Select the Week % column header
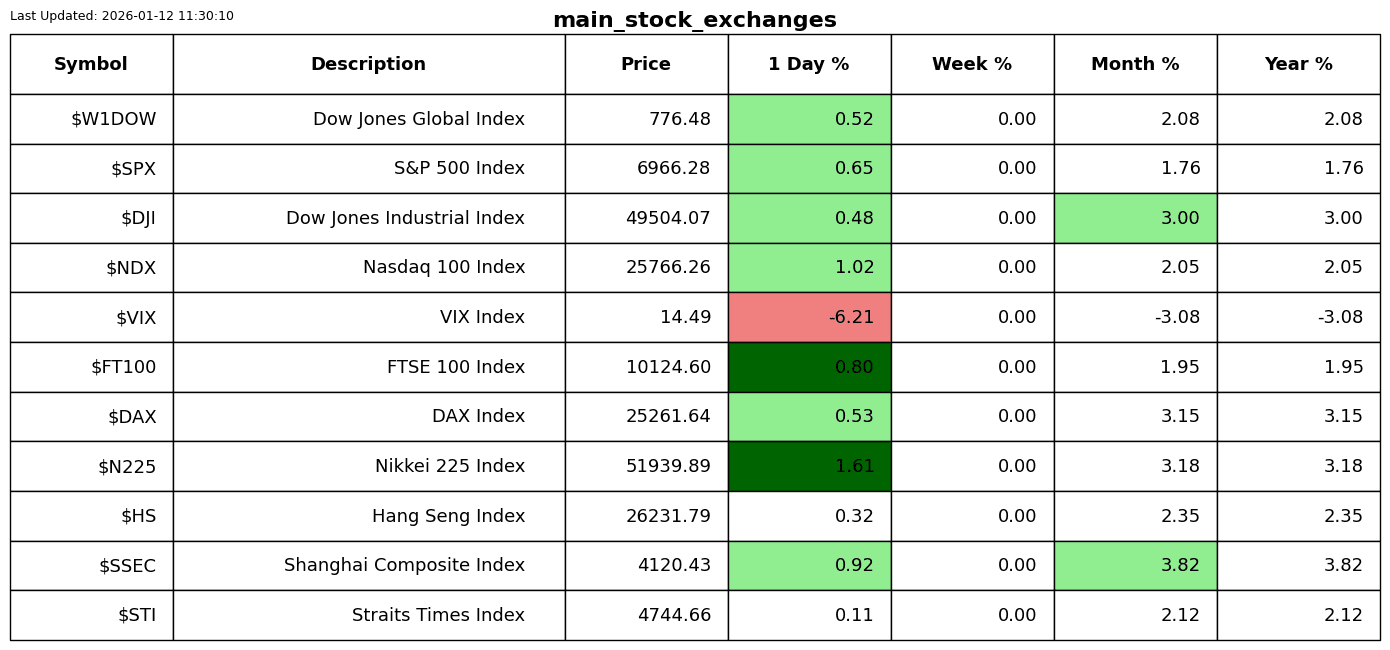The image size is (1390, 650). point(972,64)
